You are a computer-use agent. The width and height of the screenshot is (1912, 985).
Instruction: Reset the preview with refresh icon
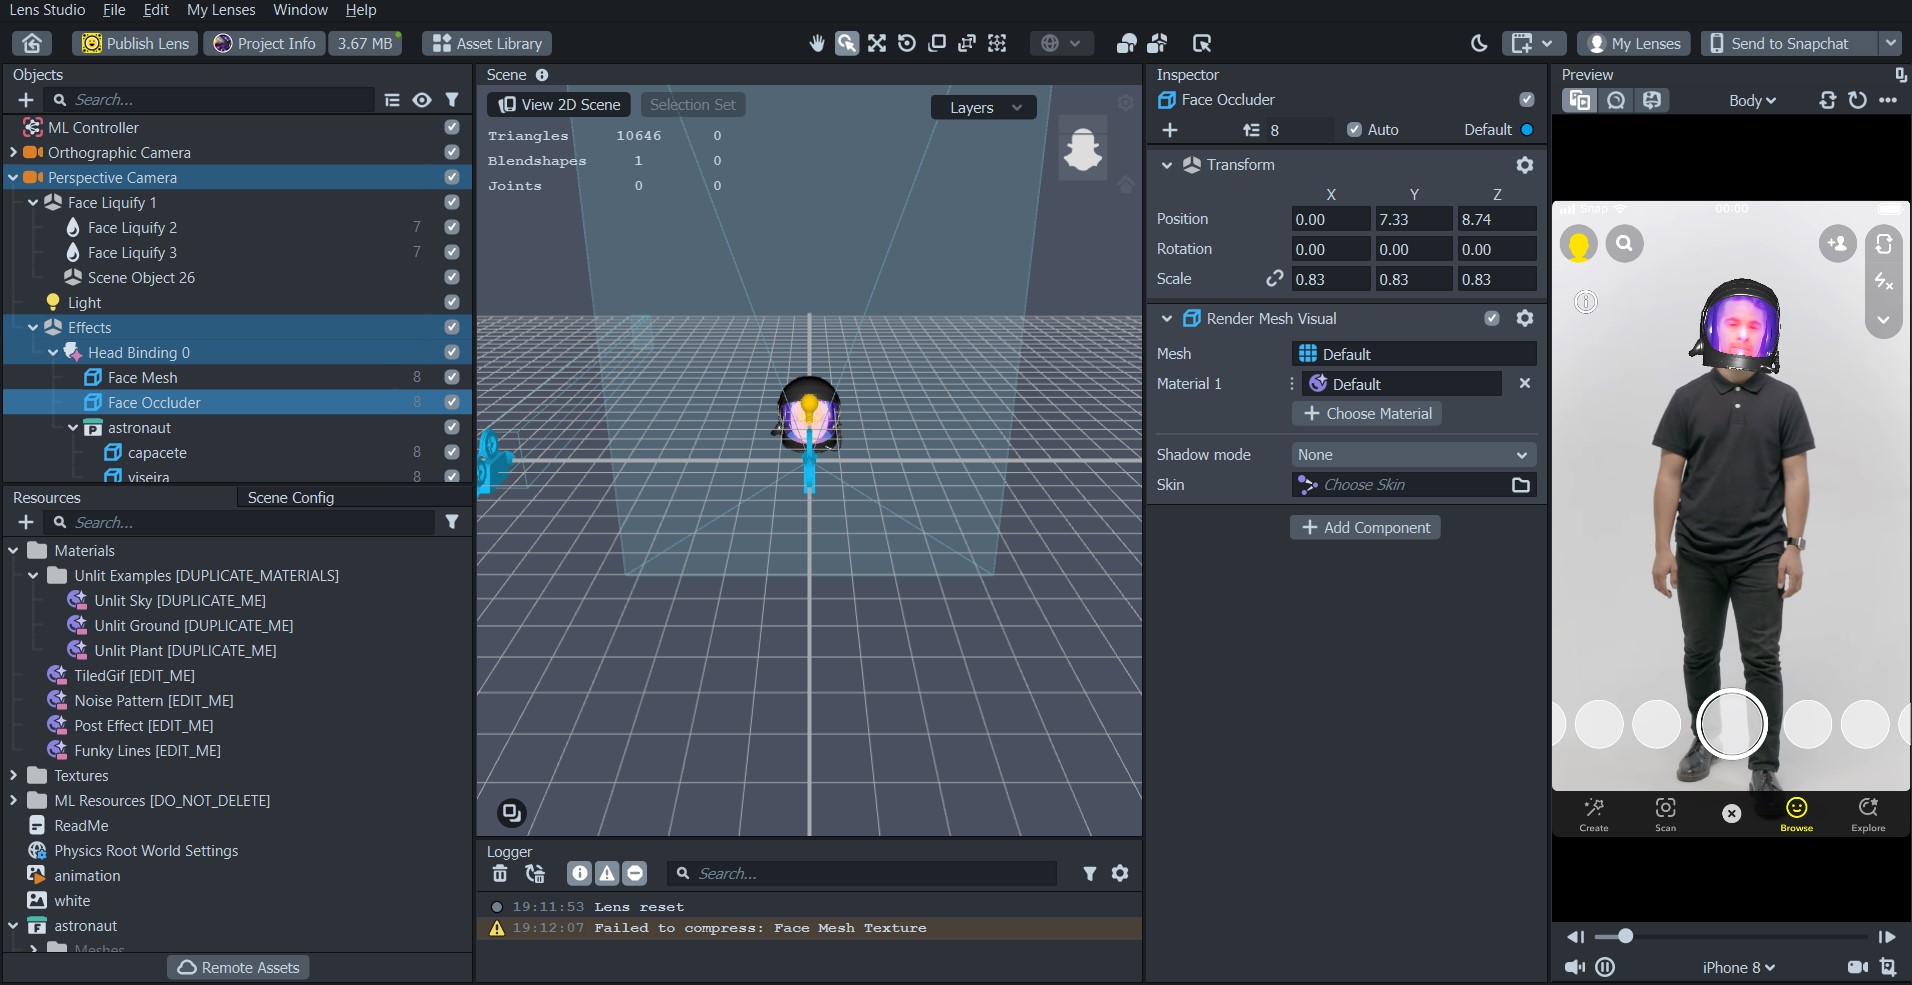pos(1857,100)
